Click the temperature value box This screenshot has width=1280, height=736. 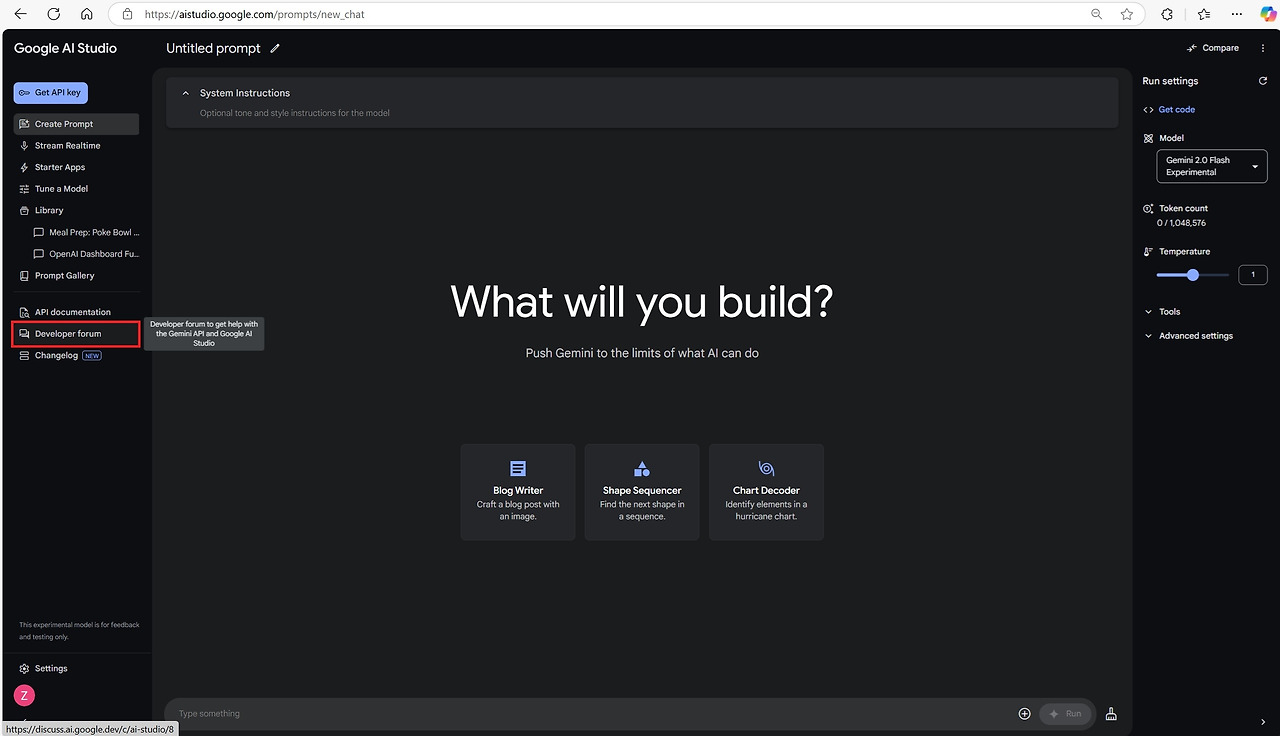click(1252, 275)
